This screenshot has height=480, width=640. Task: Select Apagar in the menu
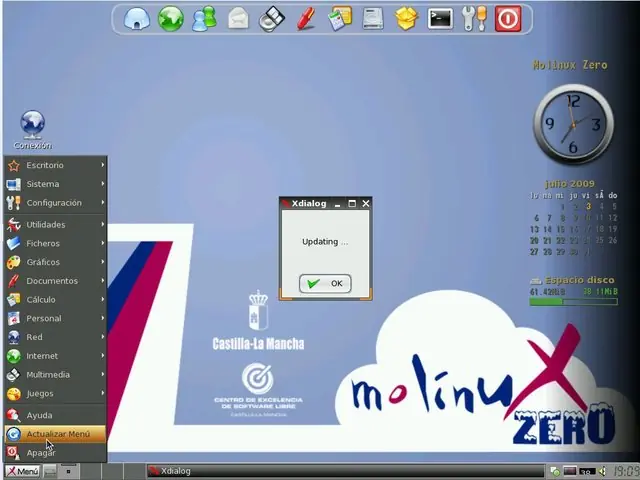point(56,453)
